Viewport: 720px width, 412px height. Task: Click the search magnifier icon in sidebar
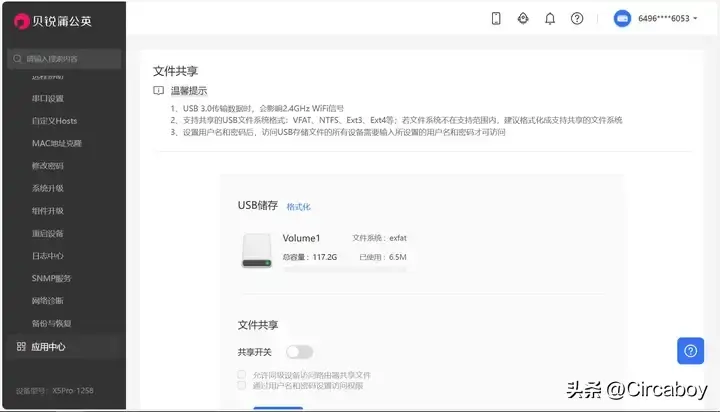(x=17, y=59)
